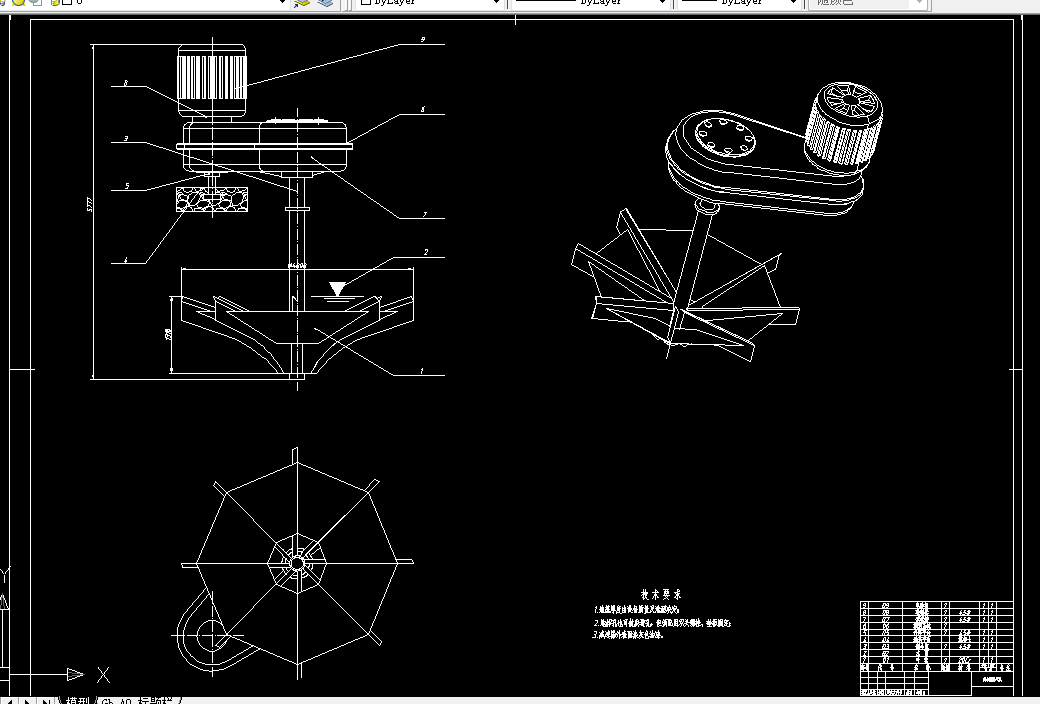1040x704 pixels.
Task: Select leader label 5 in front view
Action: tap(127, 186)
